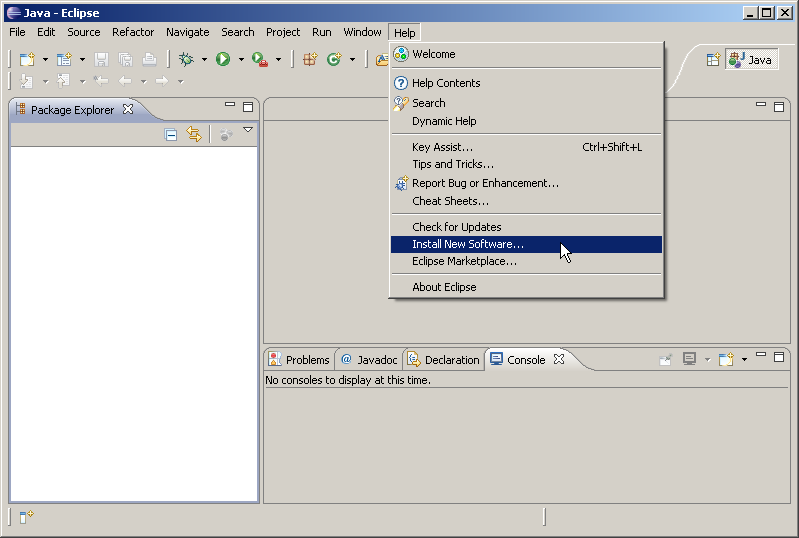This screenshot has height=538, width=799.
Task: Switch to the Javadoc tab
Action: [x=369, y=360]
